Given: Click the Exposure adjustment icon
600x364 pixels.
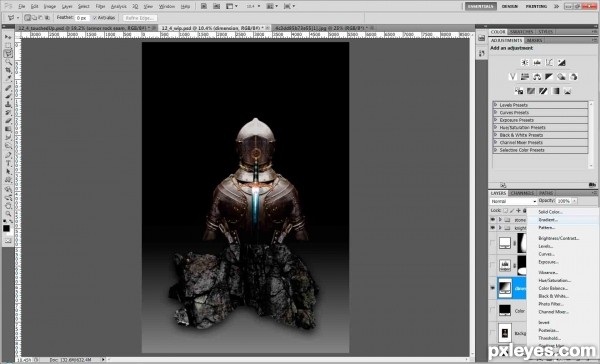Looking at the screenshot, I should click(561, 62).
